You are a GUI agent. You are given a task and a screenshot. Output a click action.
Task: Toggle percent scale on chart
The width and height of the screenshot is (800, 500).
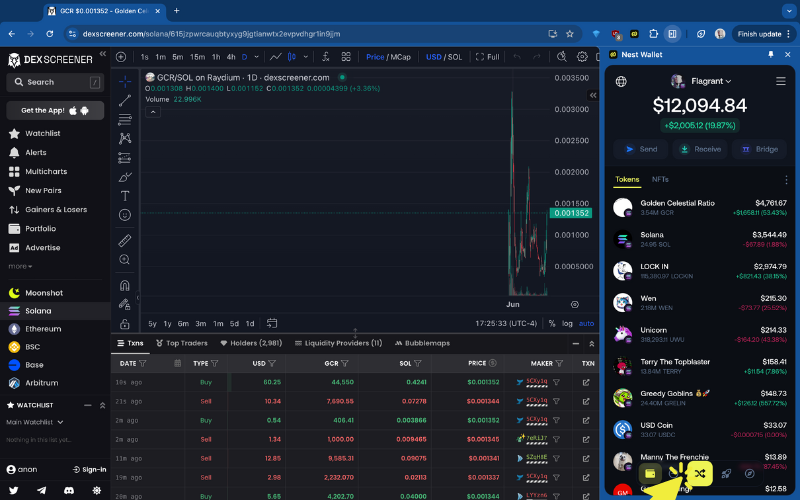coord(552,323)
